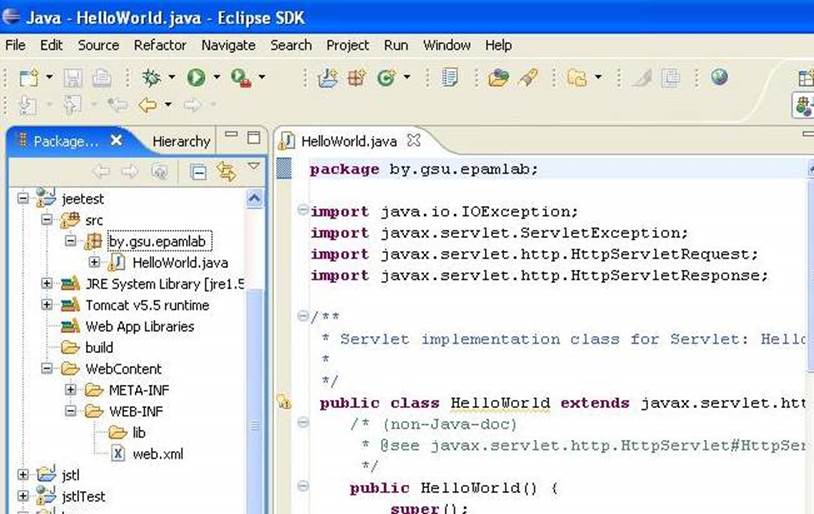
Task: Open the Package Explorer view menu triangle
Action: click(x=253, y=166)
